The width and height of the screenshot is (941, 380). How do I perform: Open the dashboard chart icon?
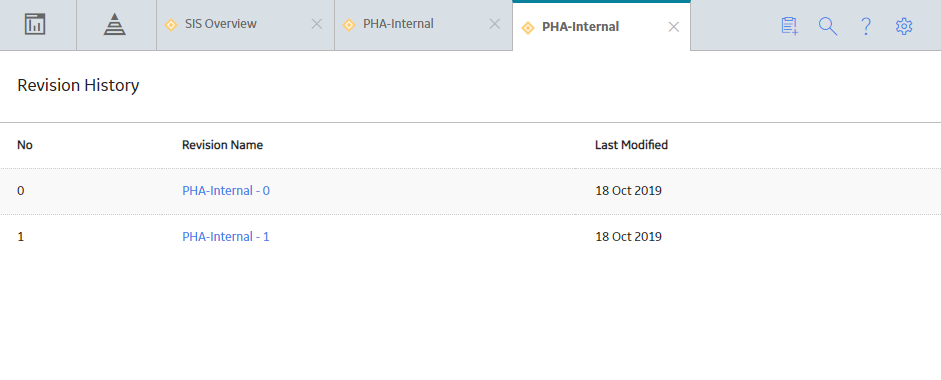tap(35, 25)
